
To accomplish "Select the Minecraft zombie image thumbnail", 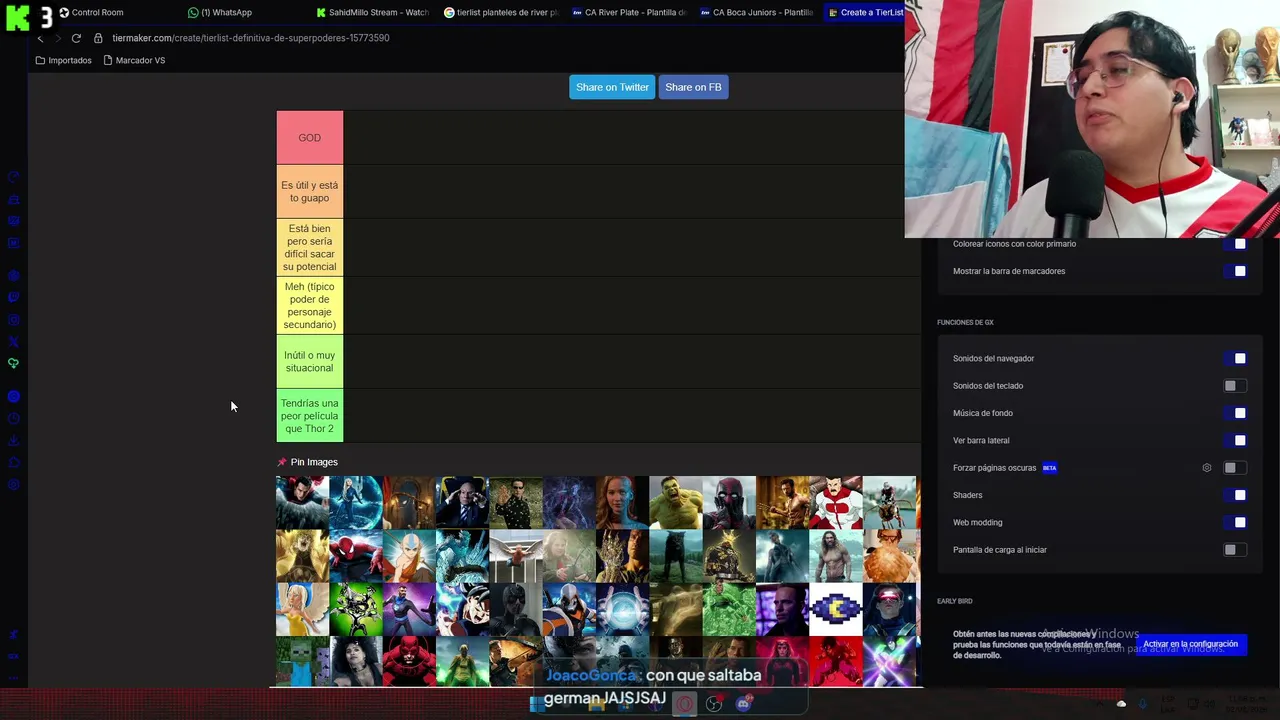I will tap(302, 662).
